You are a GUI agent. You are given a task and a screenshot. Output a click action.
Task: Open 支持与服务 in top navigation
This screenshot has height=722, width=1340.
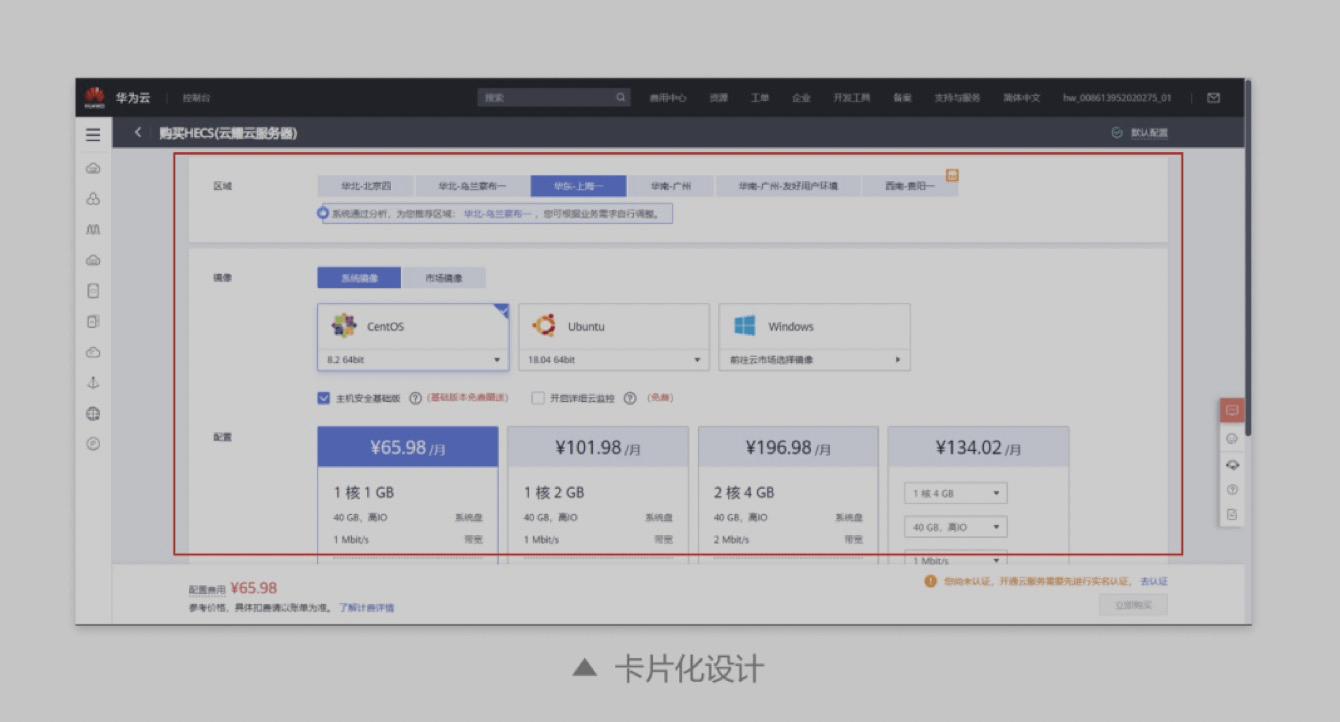point(957,98)
